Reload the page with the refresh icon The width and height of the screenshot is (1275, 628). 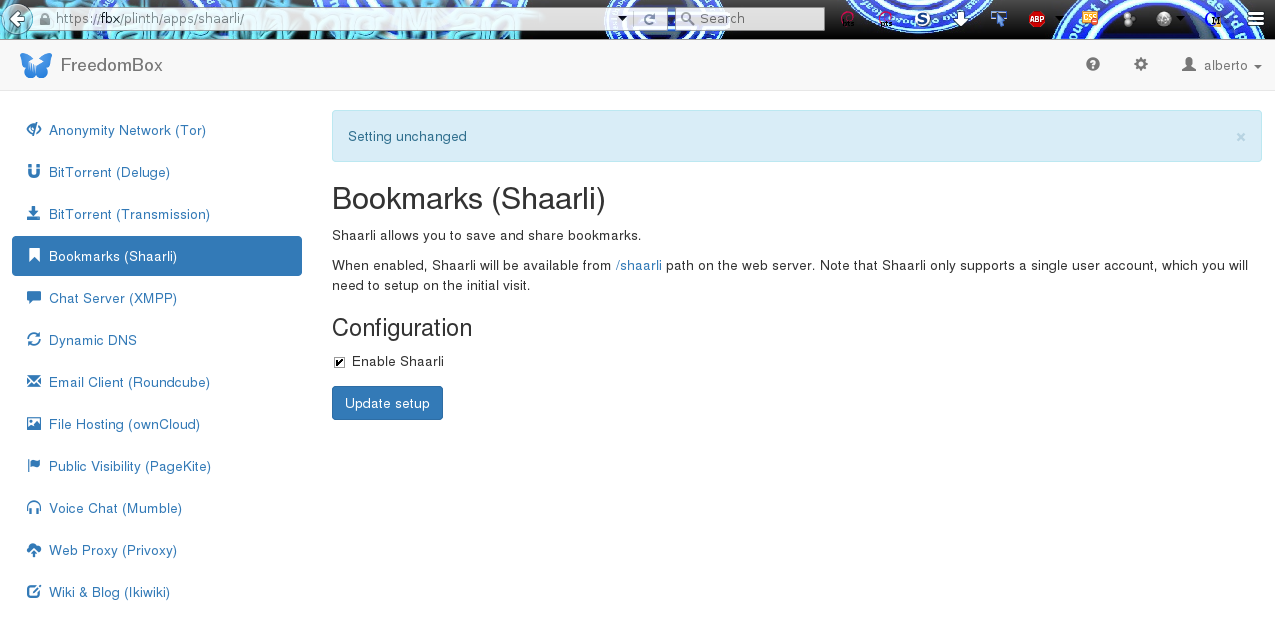click(649, 19)
